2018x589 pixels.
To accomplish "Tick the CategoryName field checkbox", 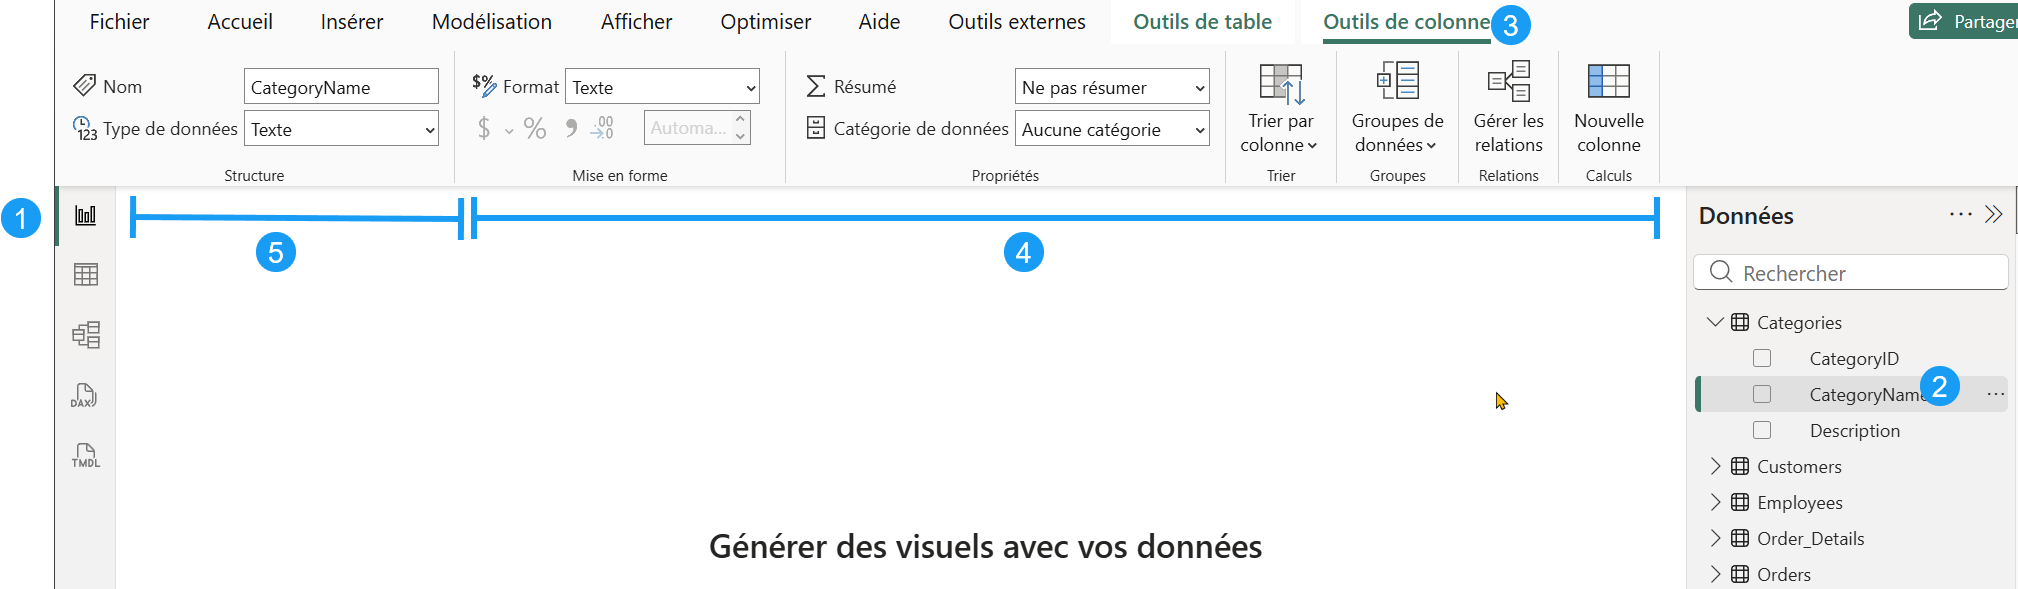I will pyautogui.click(x=1762, y=394).
